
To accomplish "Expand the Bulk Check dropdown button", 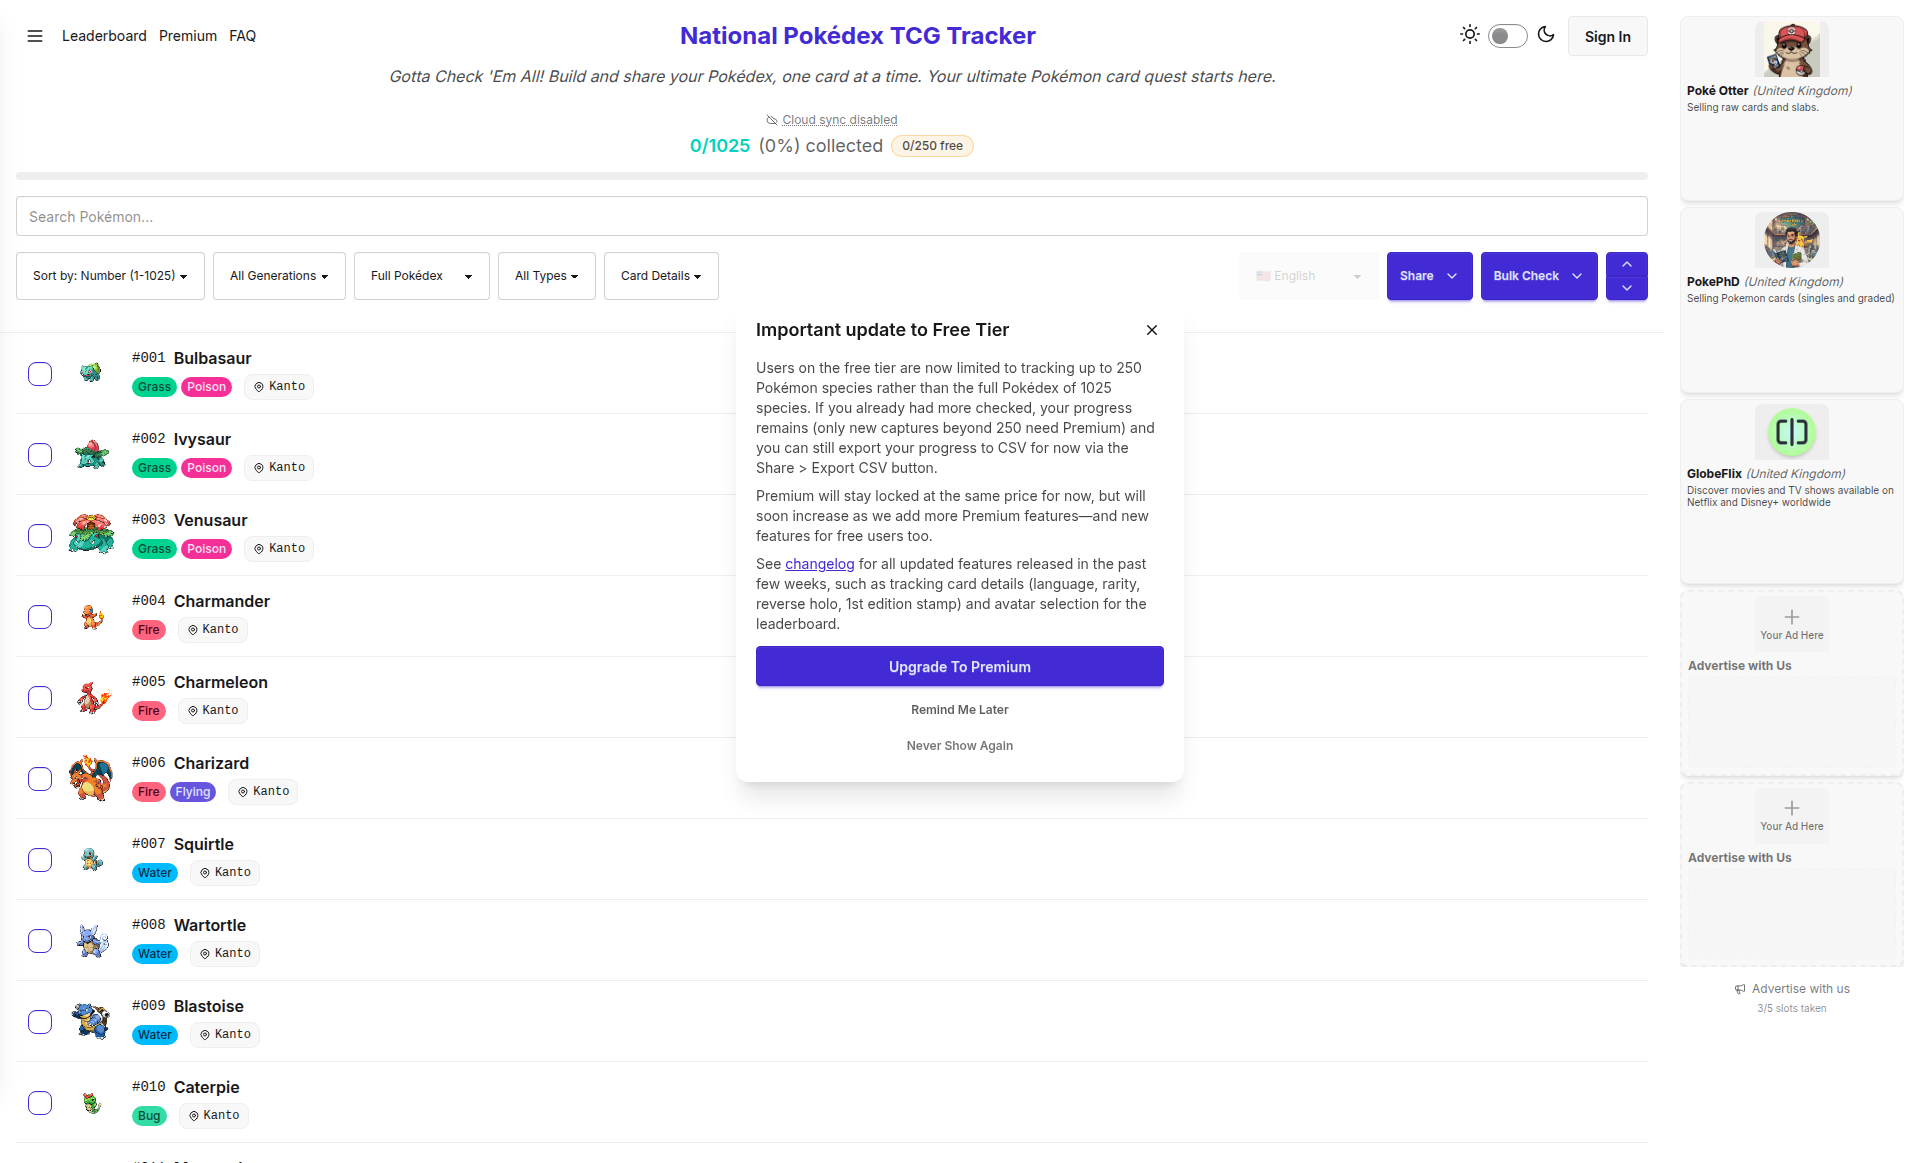I will click(x=1539, y=276).
